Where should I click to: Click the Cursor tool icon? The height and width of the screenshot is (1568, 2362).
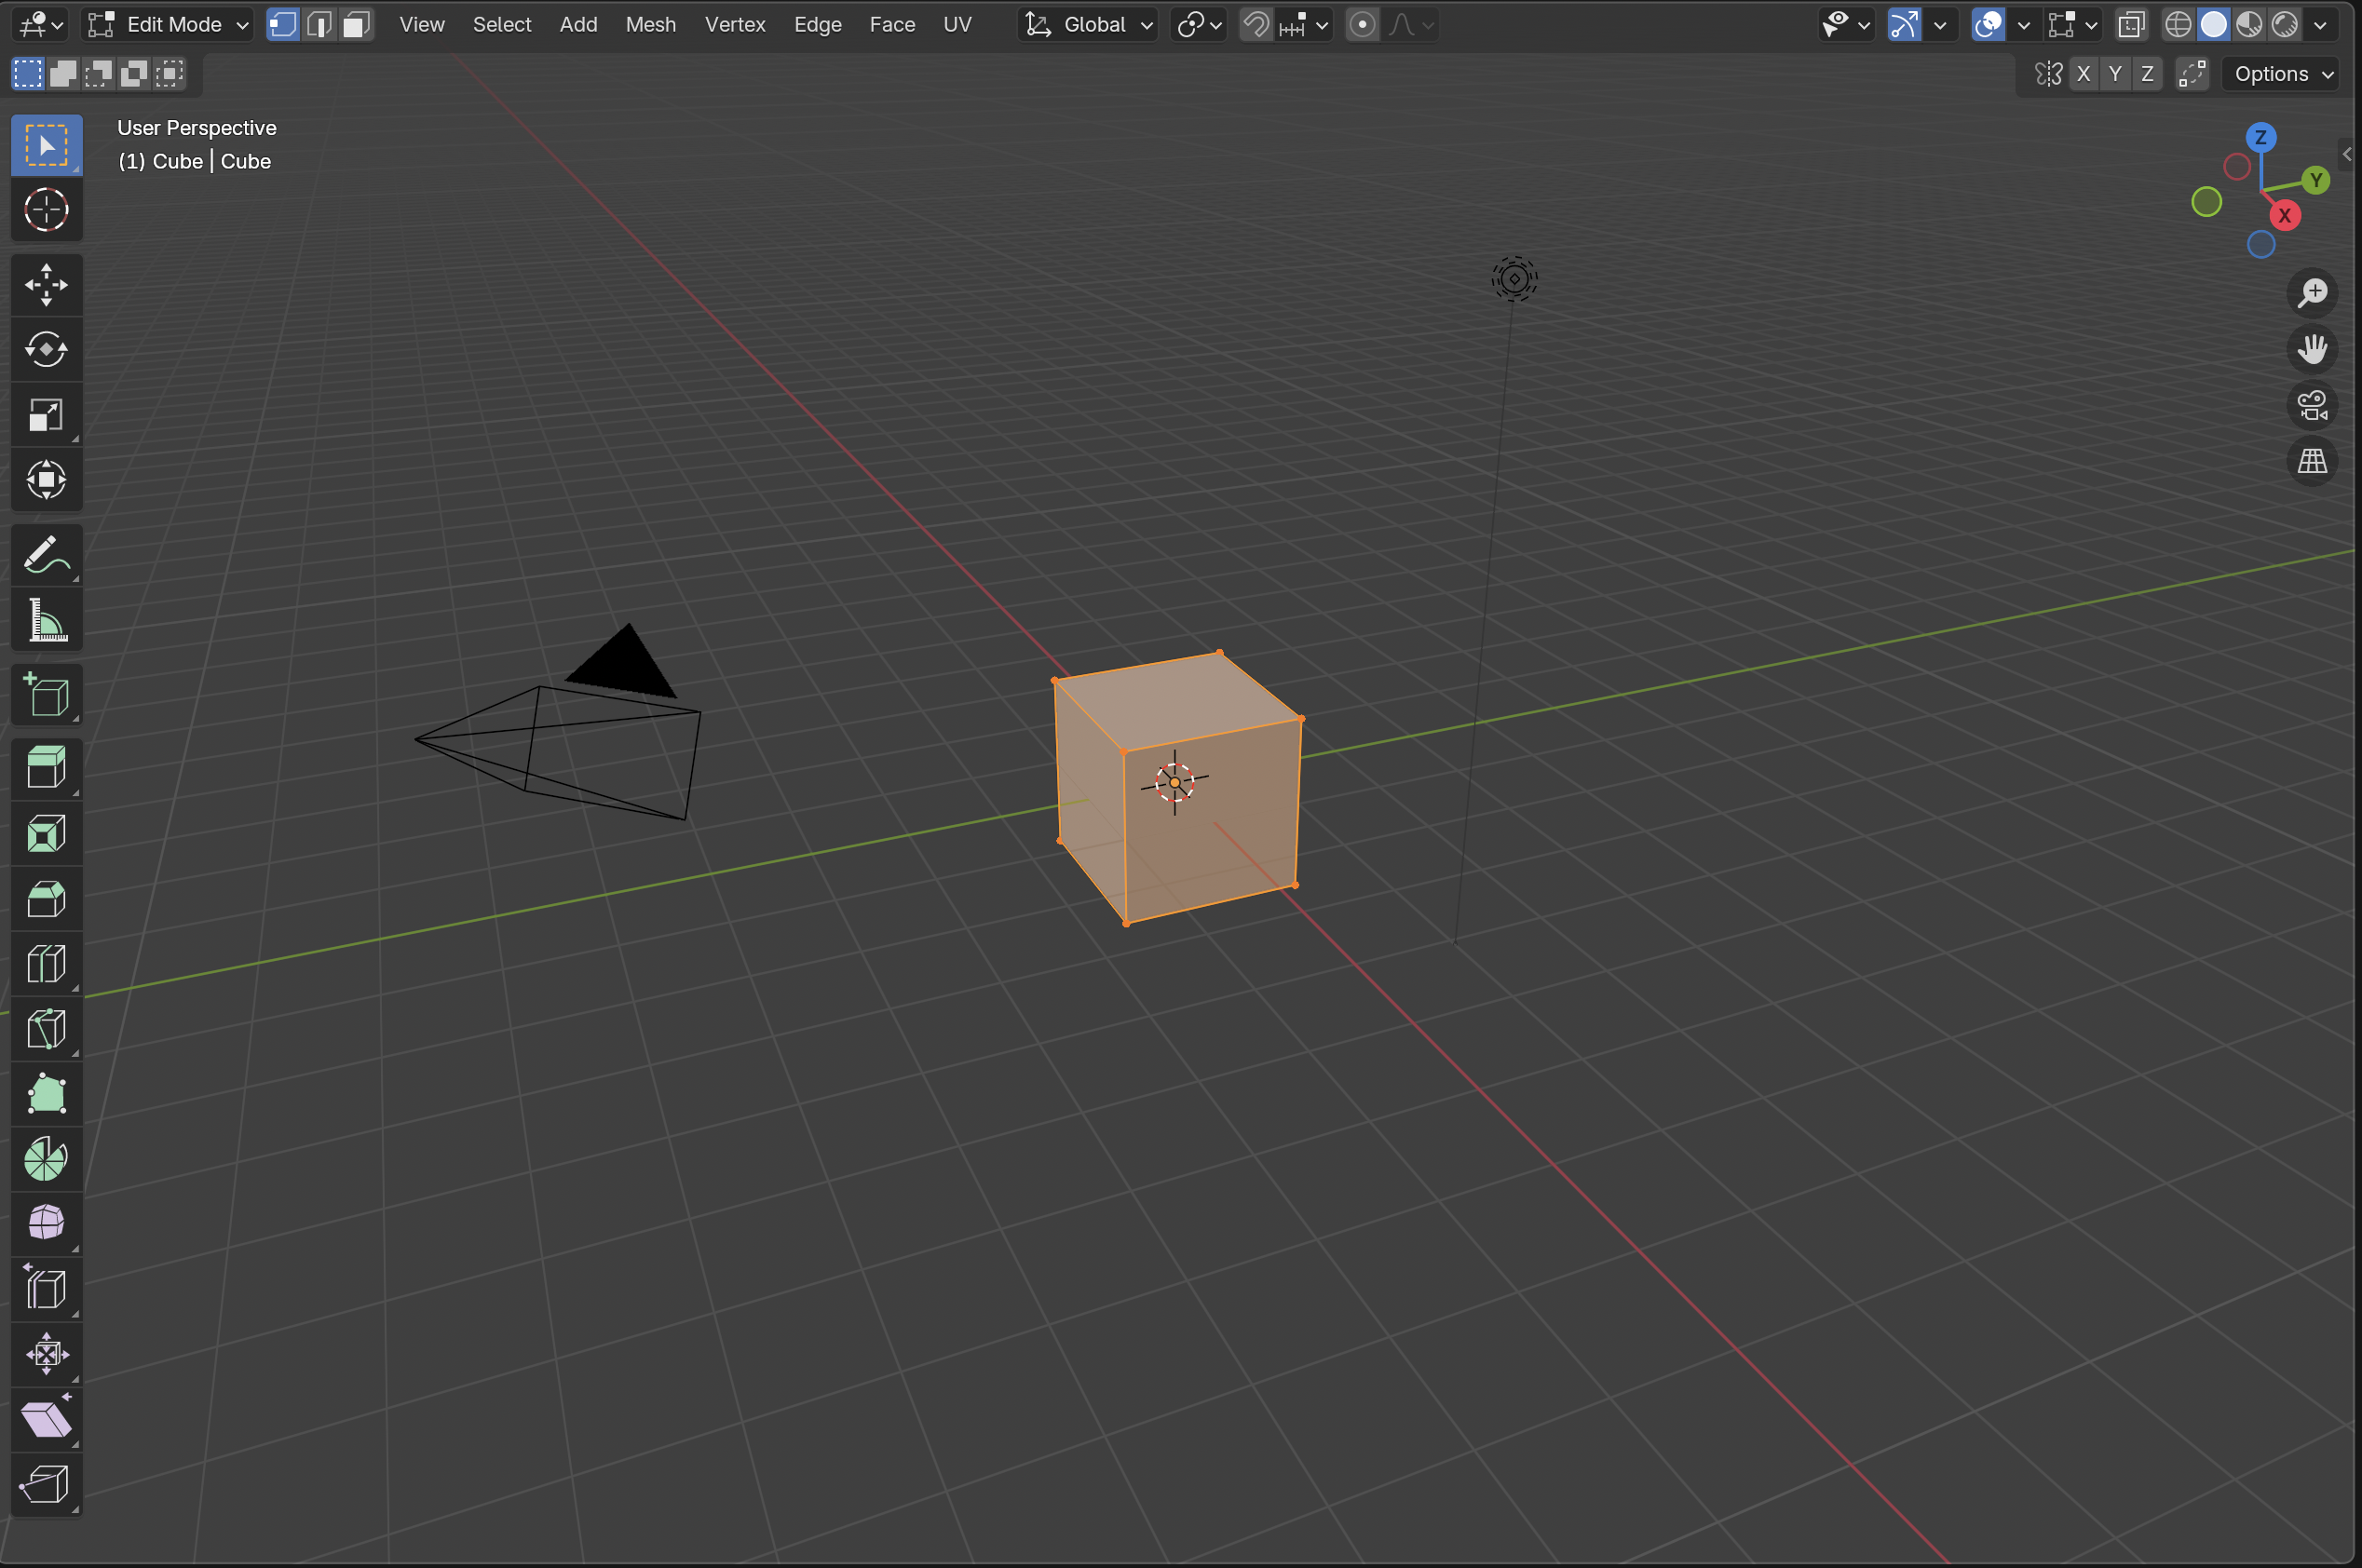coord(46,210)
